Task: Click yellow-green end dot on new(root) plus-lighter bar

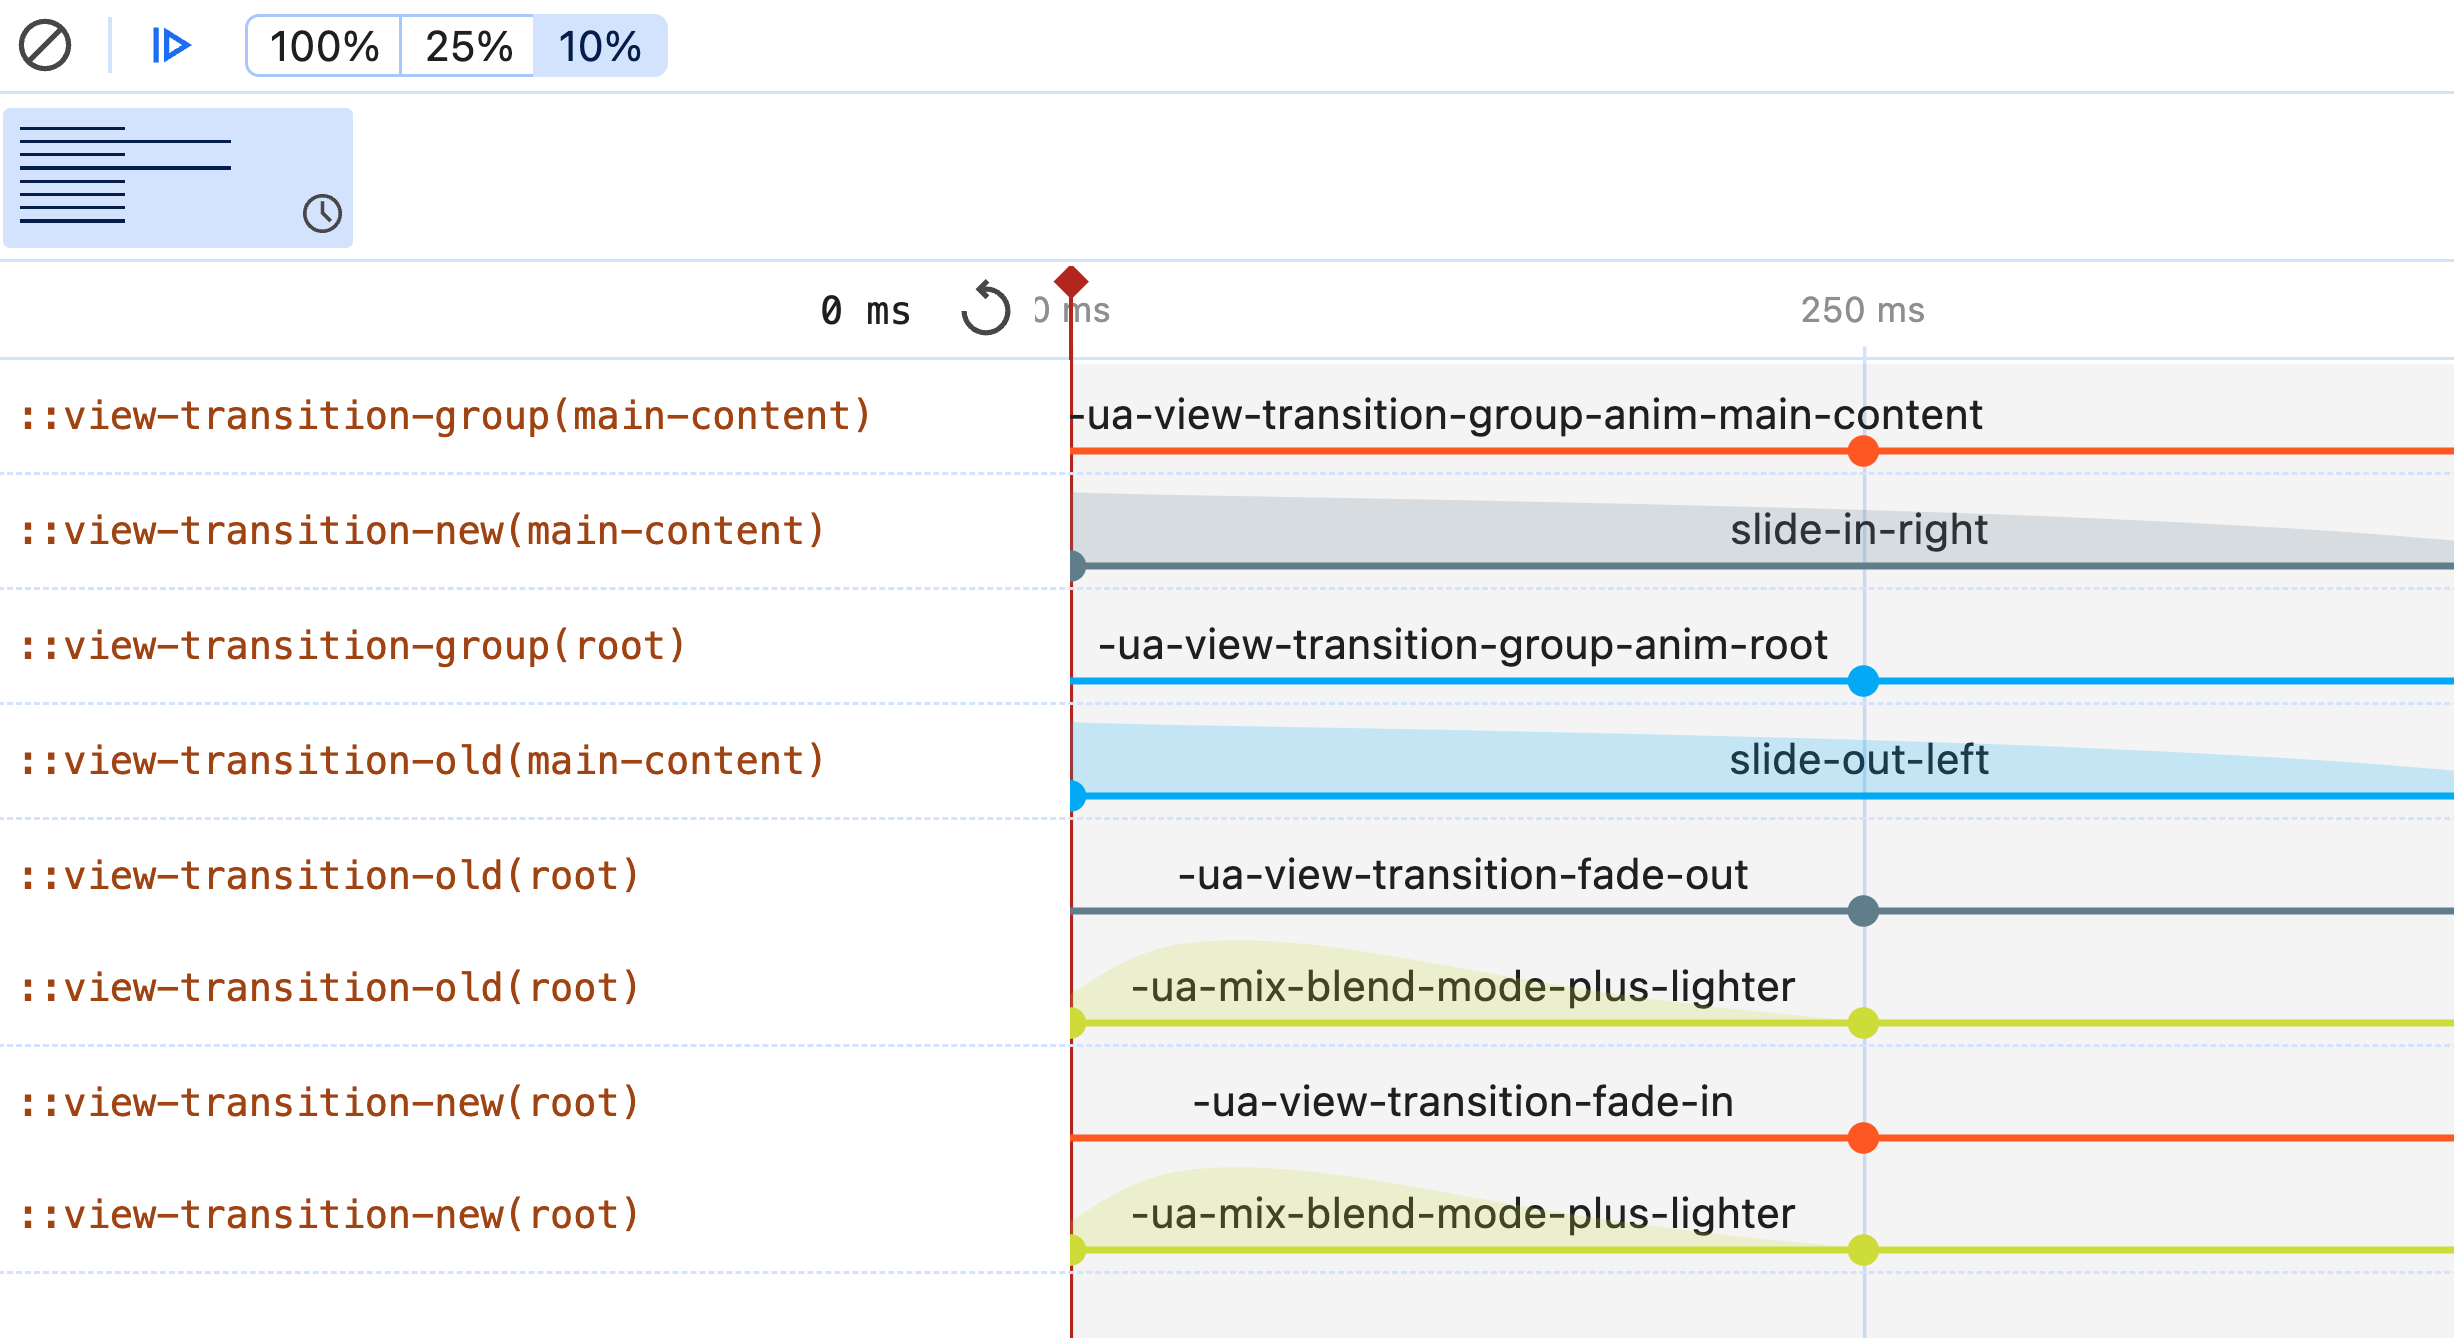Action: point(1863,1250)
